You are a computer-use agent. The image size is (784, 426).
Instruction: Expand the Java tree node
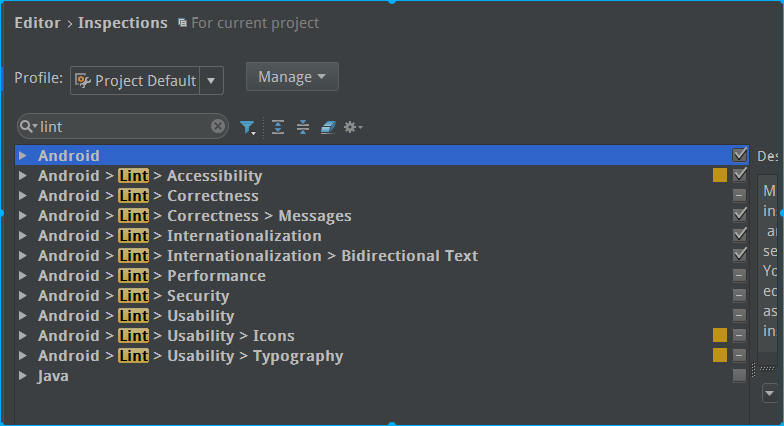(23, 376)
